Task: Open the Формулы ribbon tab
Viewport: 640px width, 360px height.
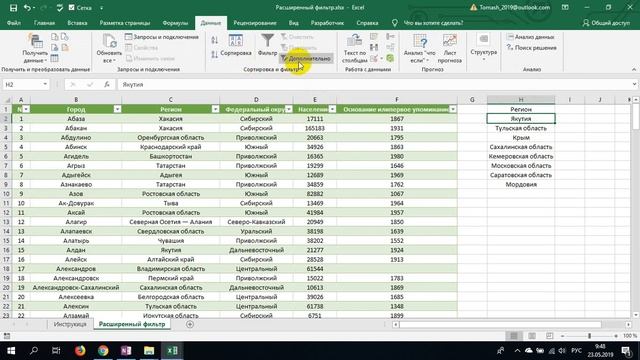Action: click(175, 23)
